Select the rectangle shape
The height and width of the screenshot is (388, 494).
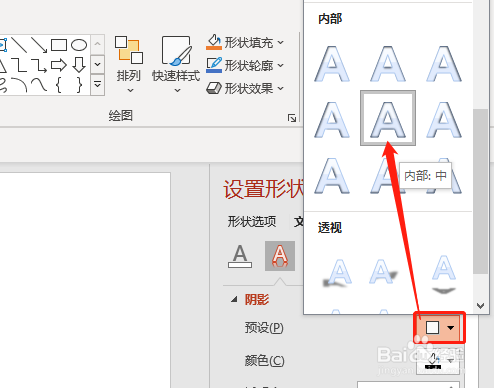click(x=59, y=45)
